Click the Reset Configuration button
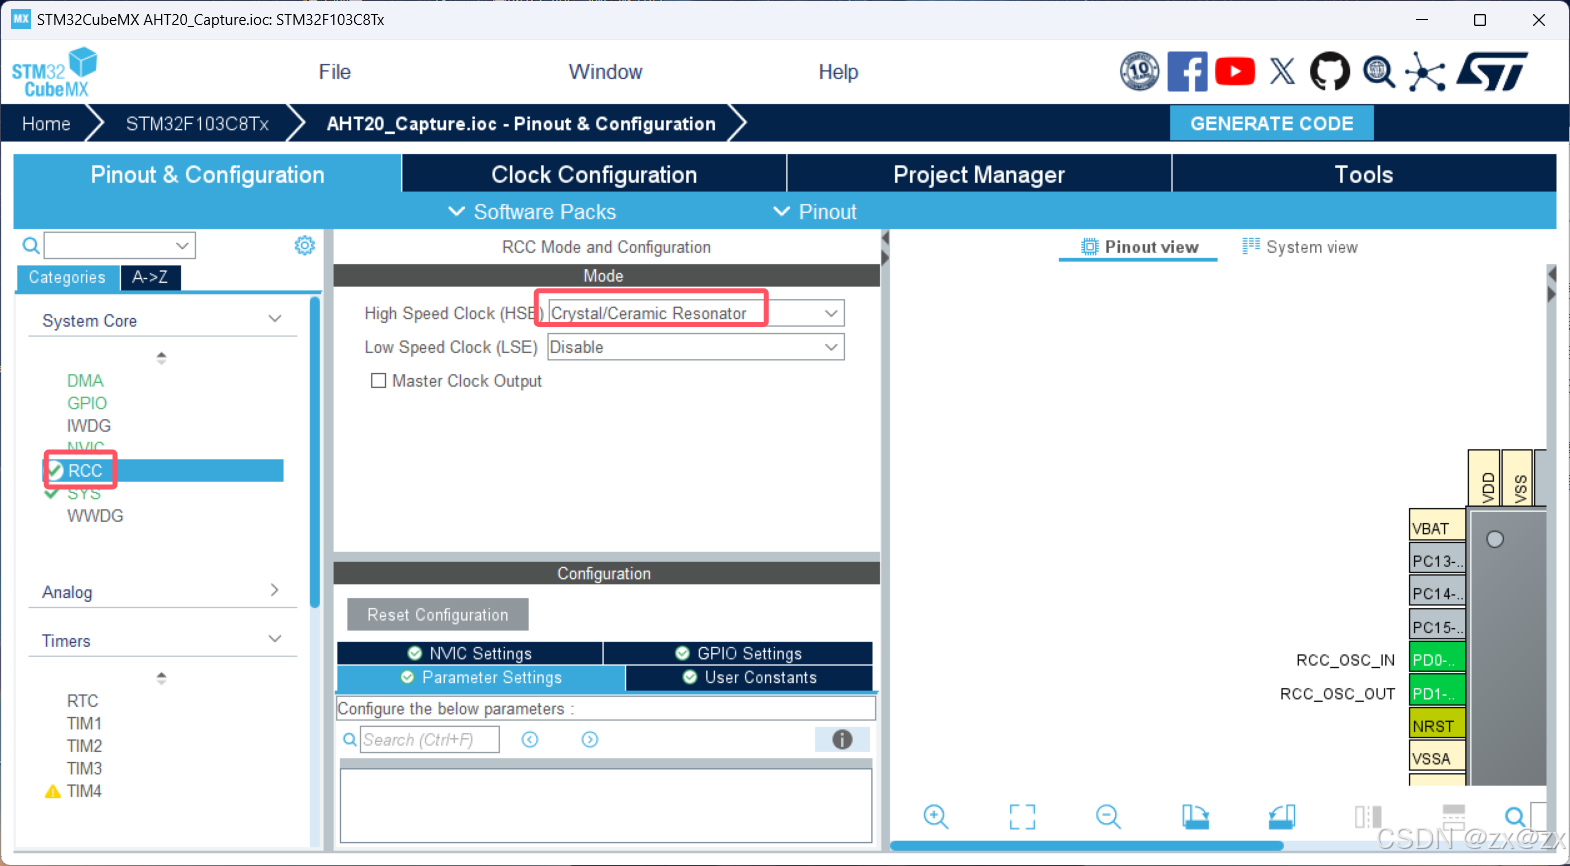Screen dimensions: 1570x866 [x=437, y=614]
